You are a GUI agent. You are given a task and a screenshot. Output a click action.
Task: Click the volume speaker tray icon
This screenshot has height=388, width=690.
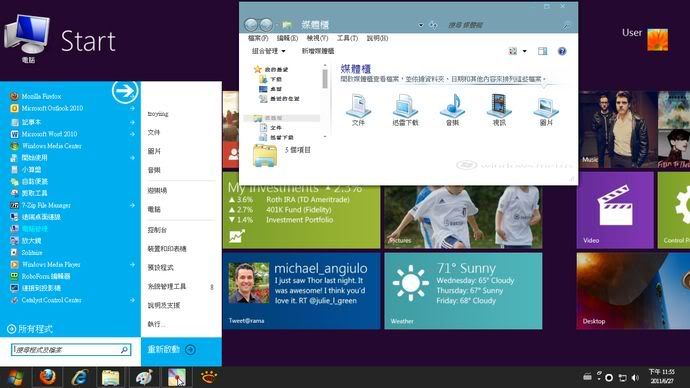coord(635,377)
